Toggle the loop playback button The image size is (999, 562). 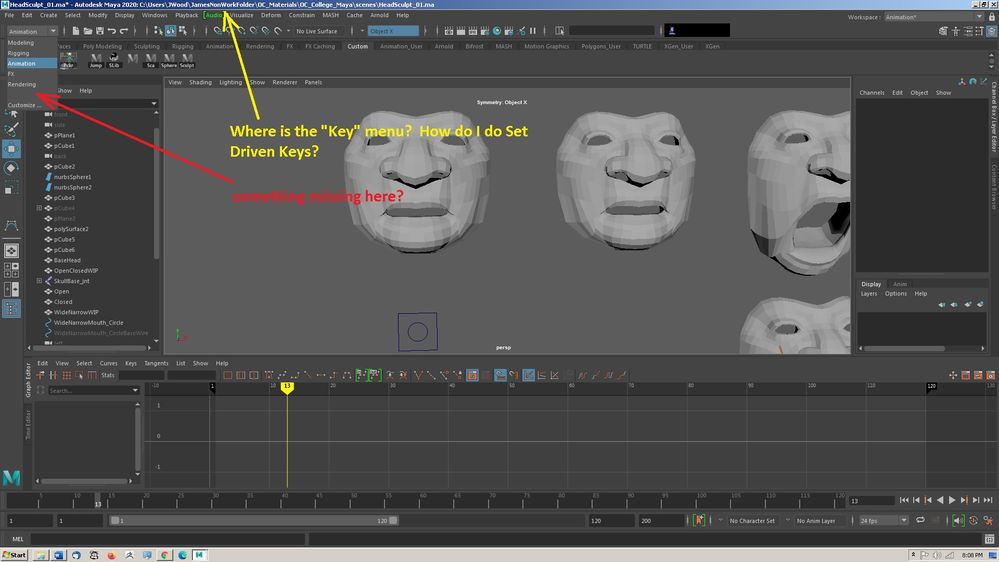(x=921, y=521)
